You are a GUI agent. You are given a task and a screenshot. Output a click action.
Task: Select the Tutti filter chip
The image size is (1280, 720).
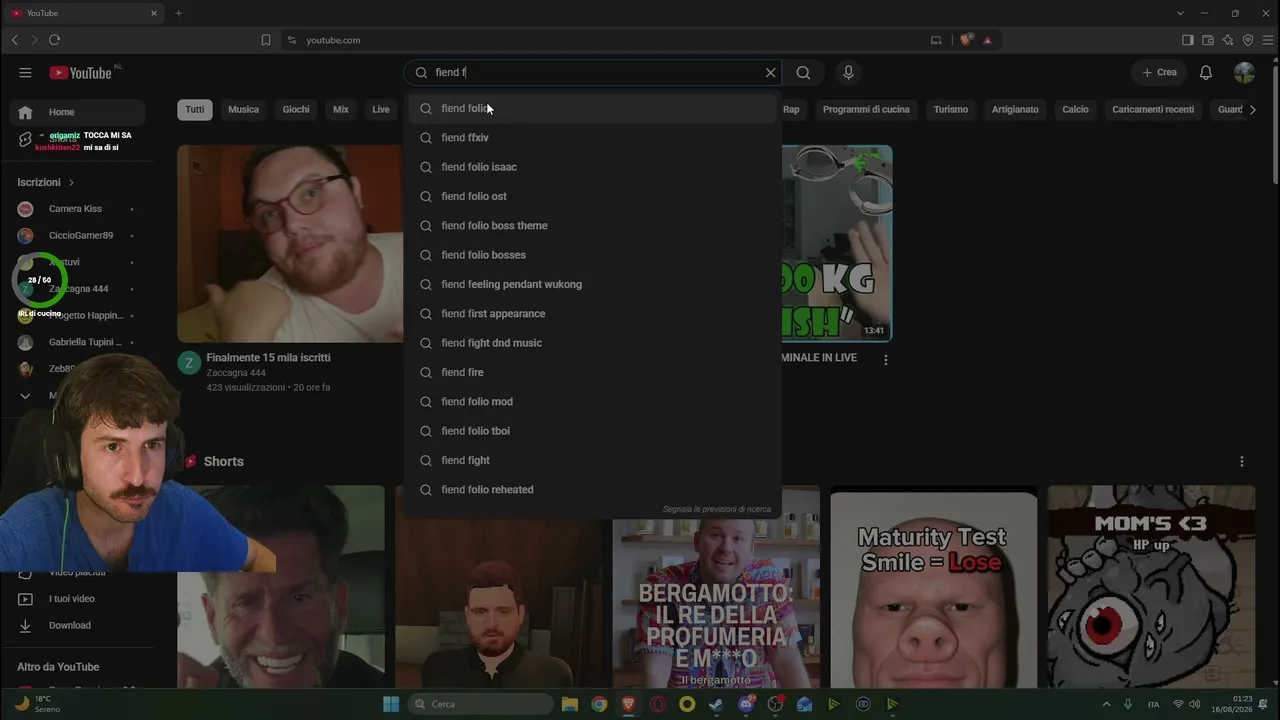[195, 109]
